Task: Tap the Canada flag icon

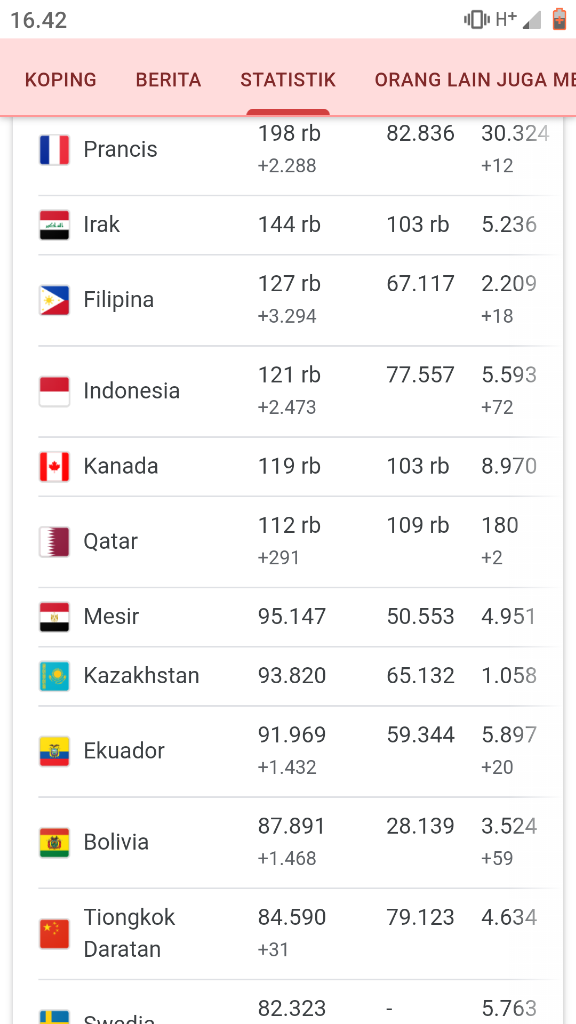Action: 54,466
